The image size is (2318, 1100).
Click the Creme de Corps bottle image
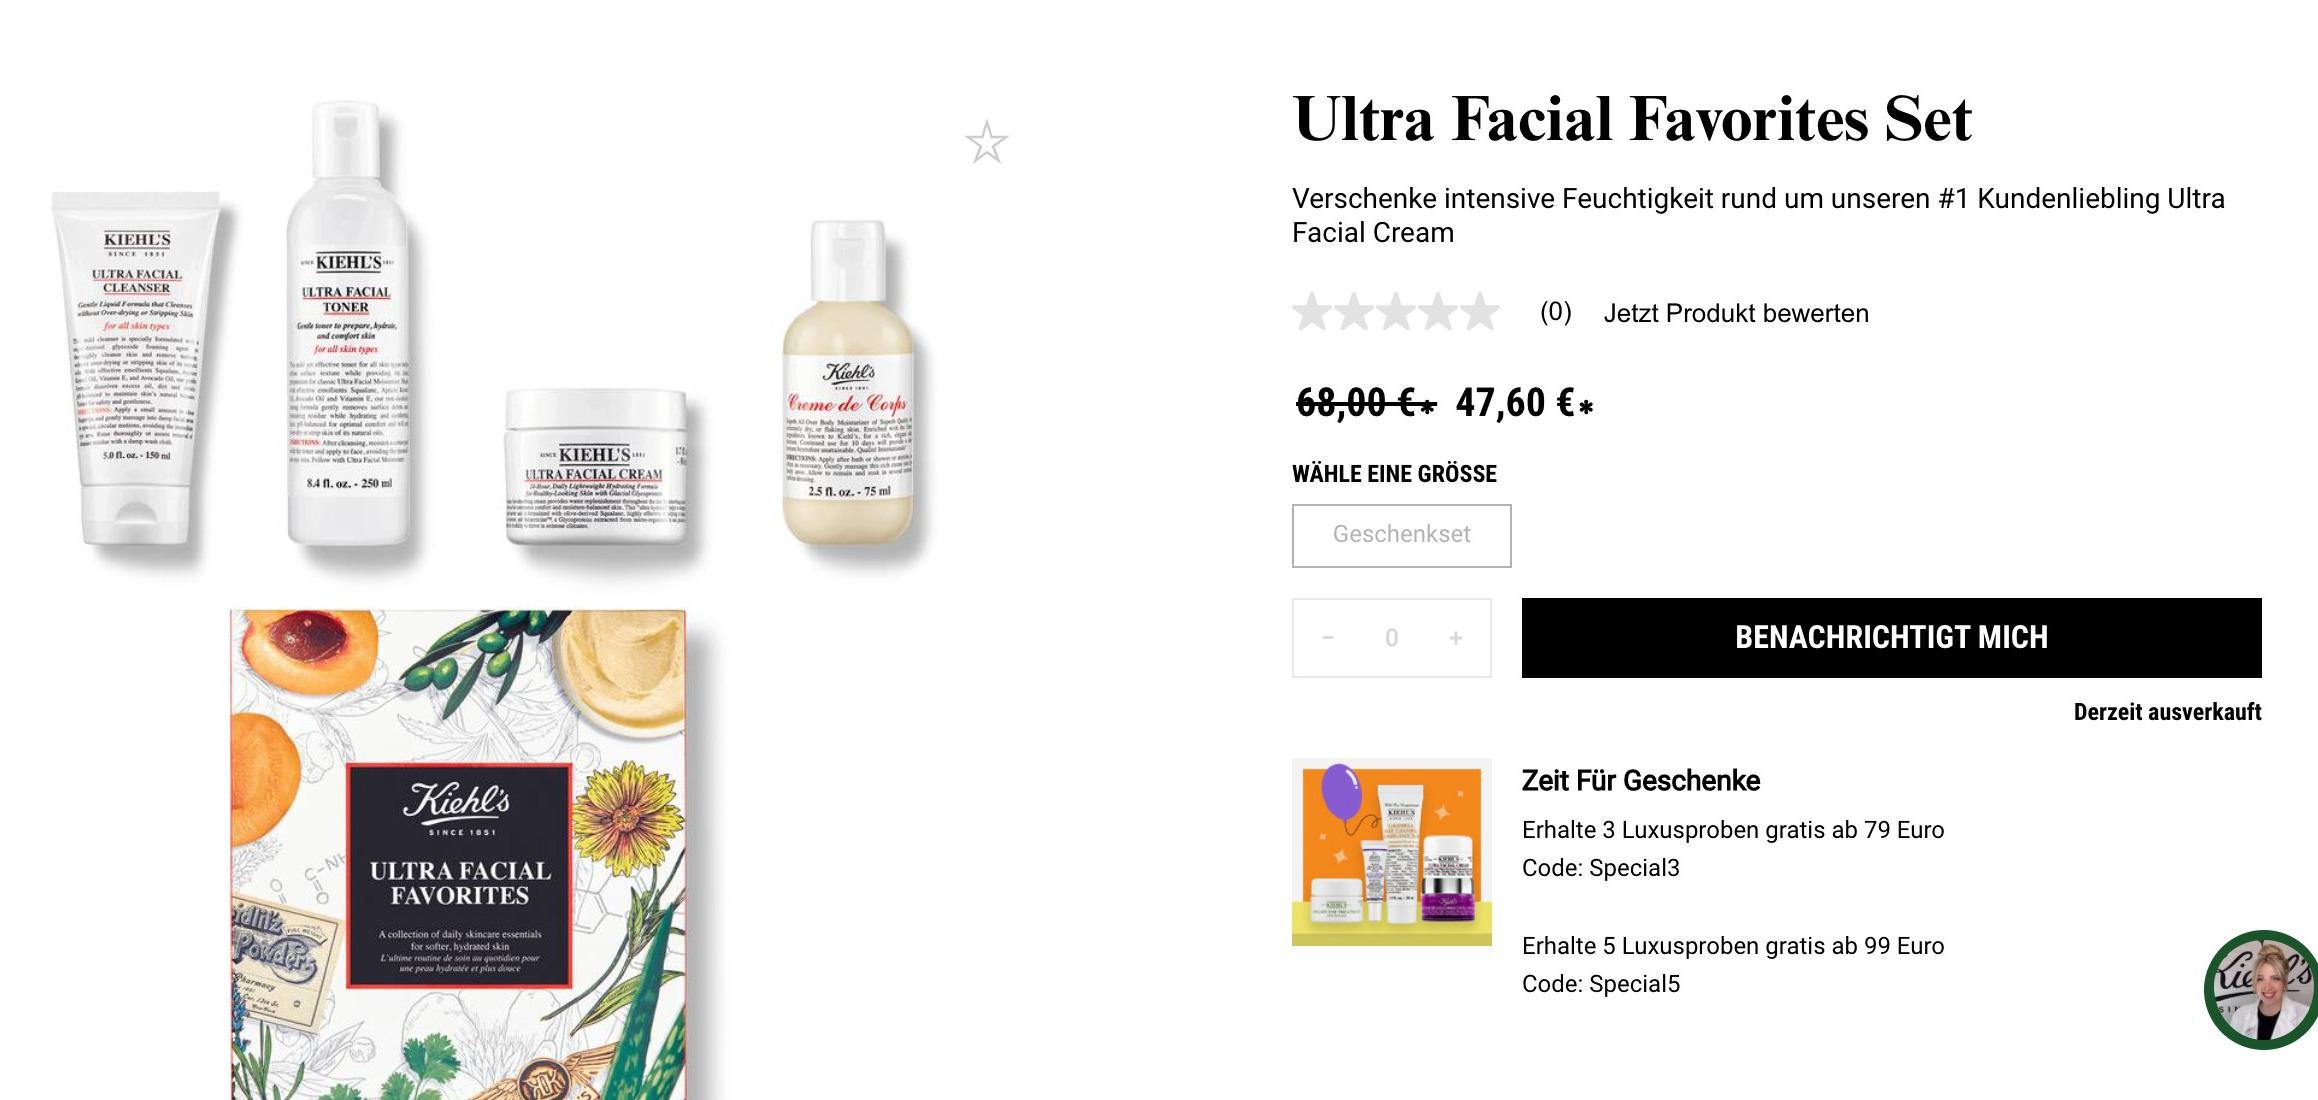click(x=848, y=383)
